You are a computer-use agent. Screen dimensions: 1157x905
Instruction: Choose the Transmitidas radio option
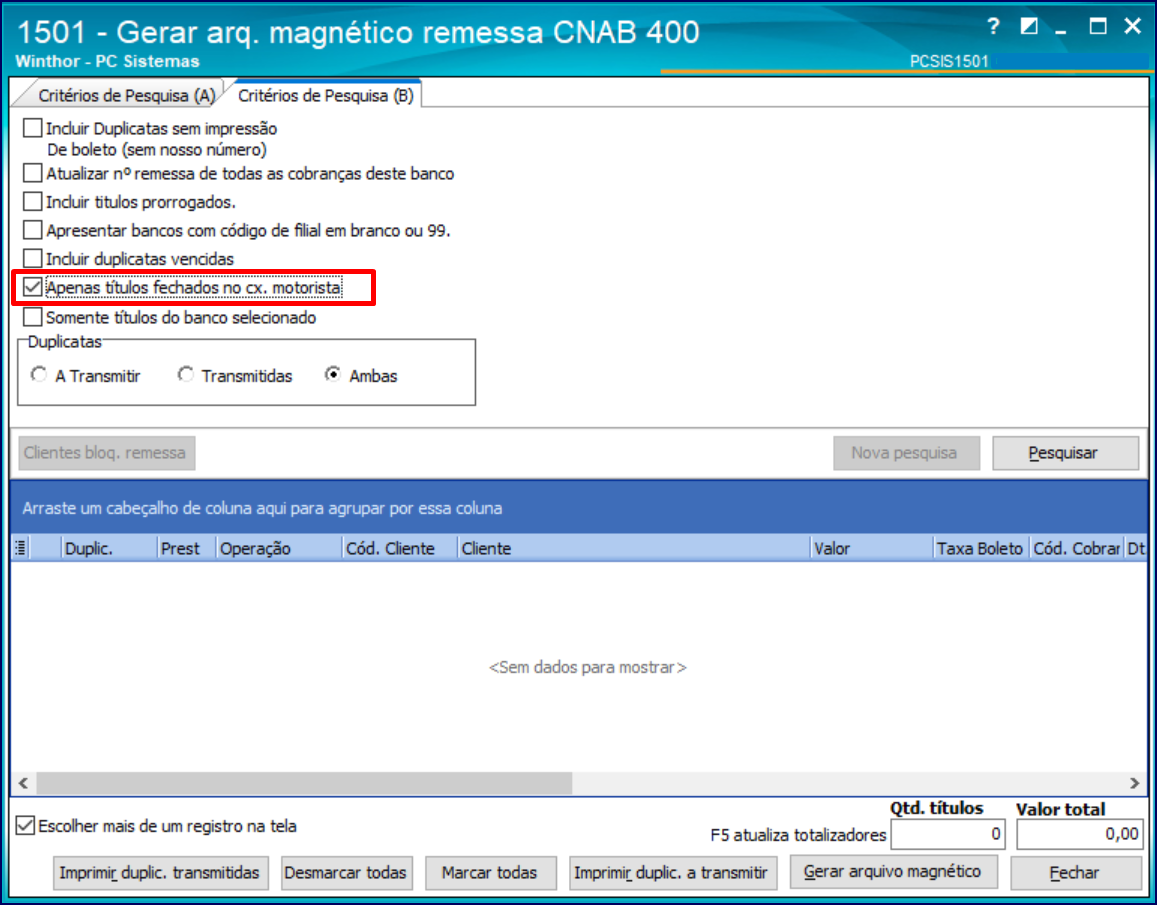(x=185, y=375)
